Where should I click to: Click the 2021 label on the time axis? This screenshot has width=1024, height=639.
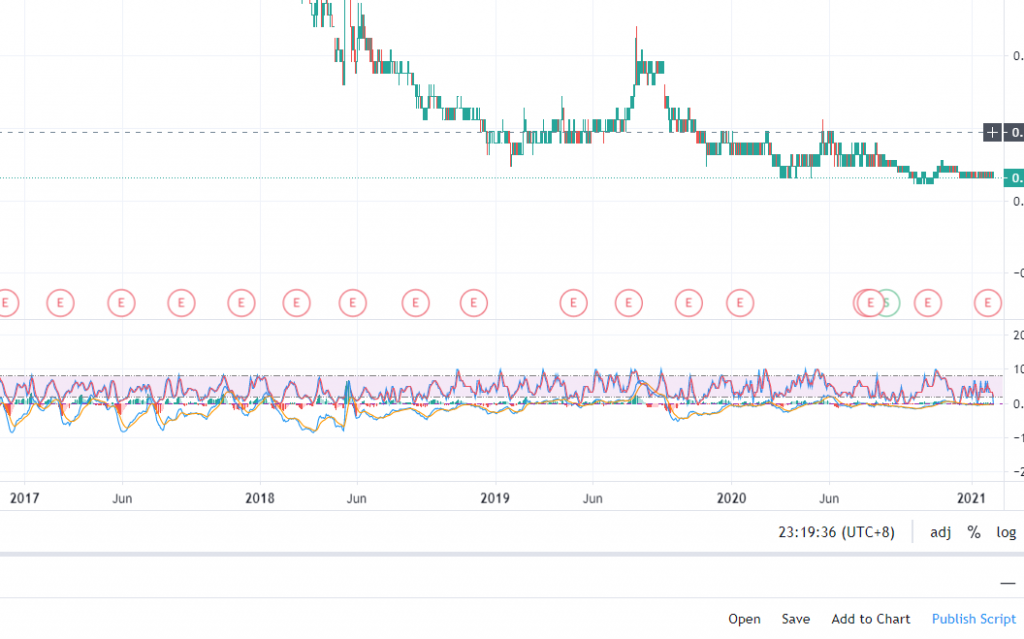[x=971, y=498]
